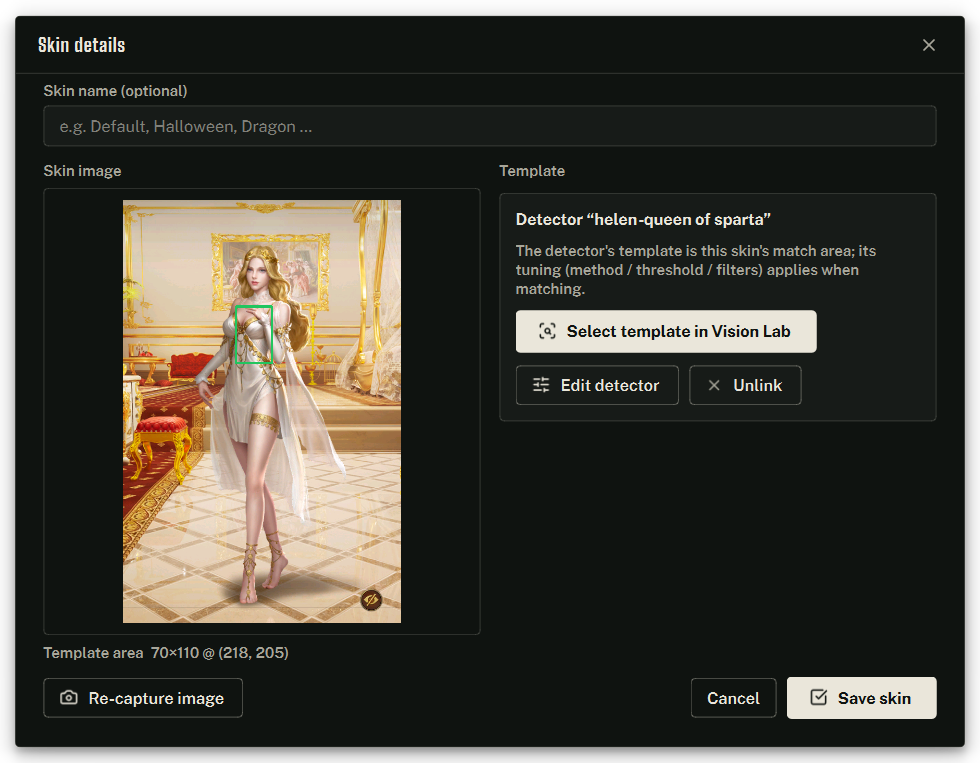Re-capture the skin image
980x763 pixels.
point(143,698)
